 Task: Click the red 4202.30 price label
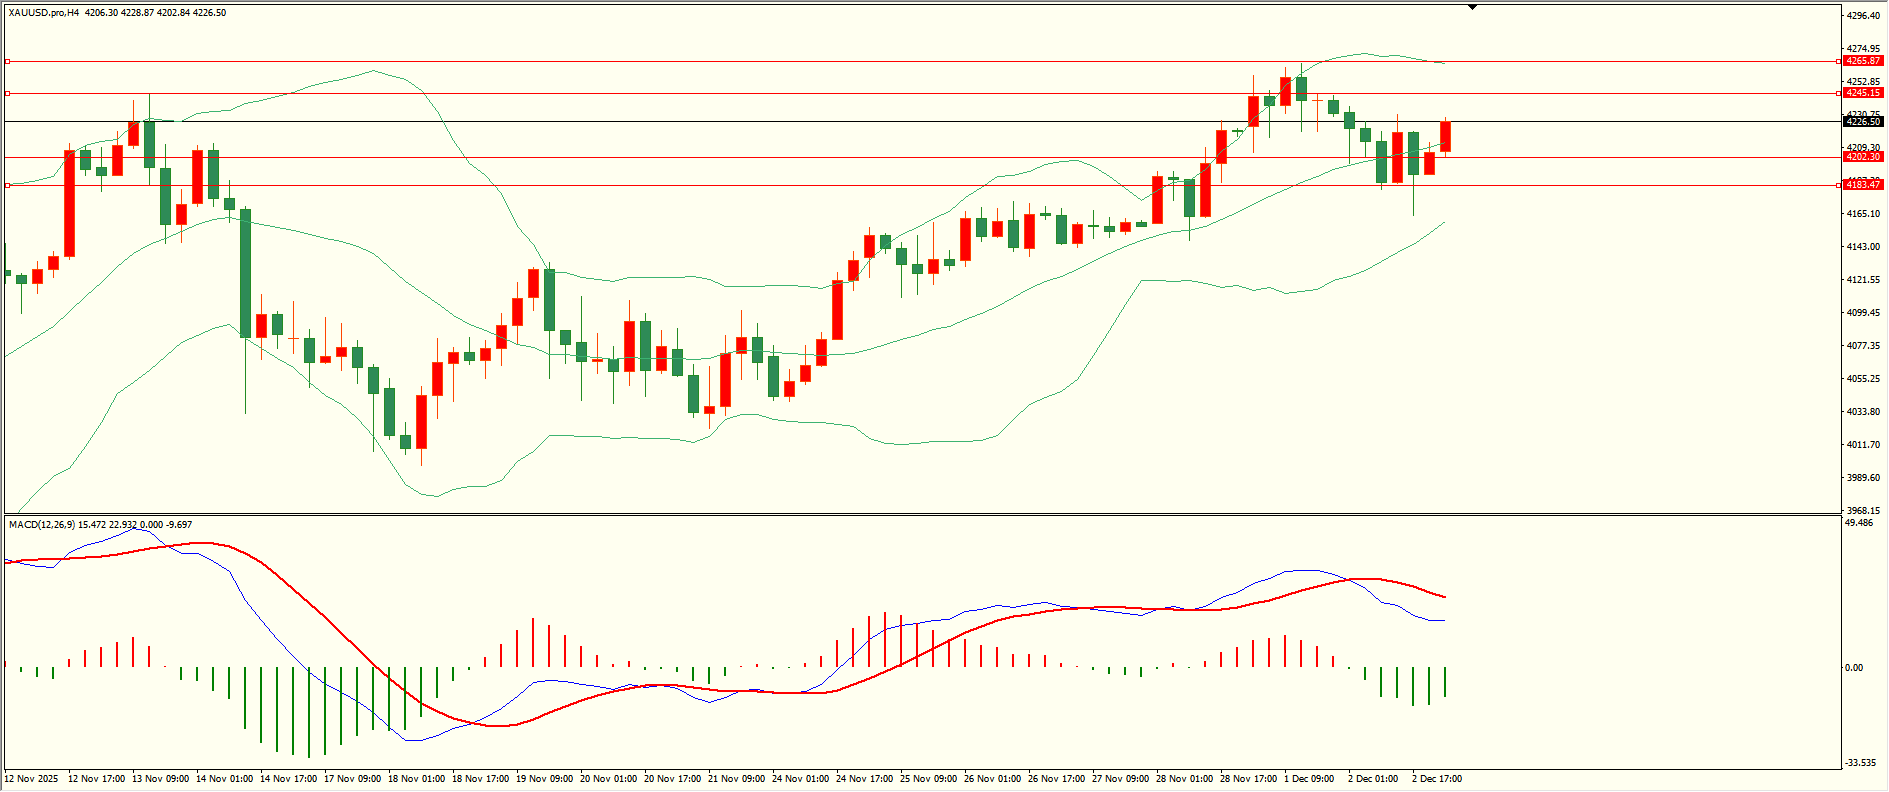[x=1863, y=157]
